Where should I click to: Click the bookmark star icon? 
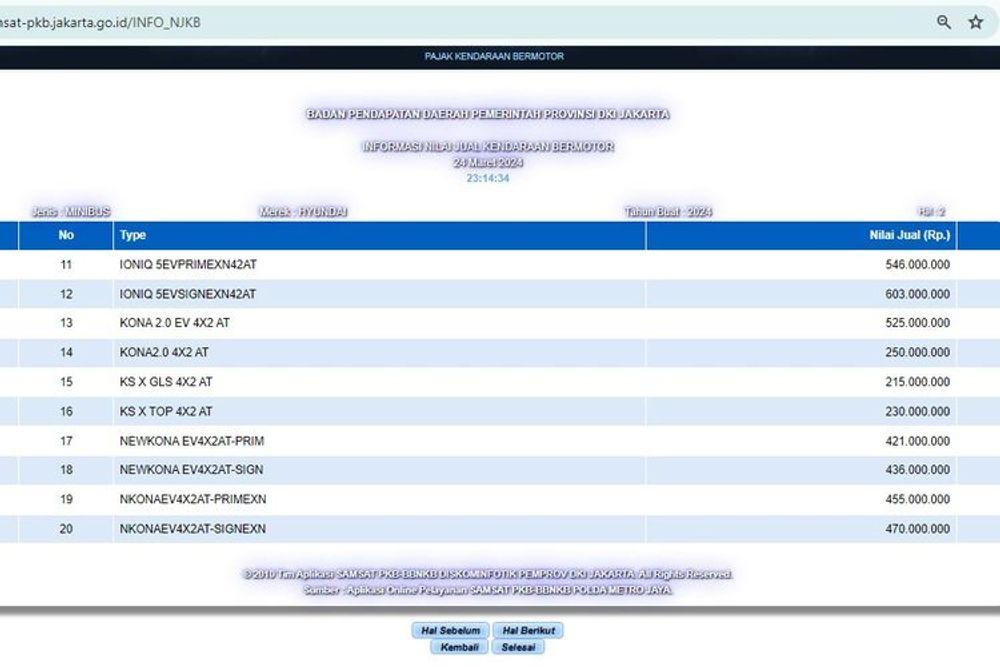pos(975,22)
